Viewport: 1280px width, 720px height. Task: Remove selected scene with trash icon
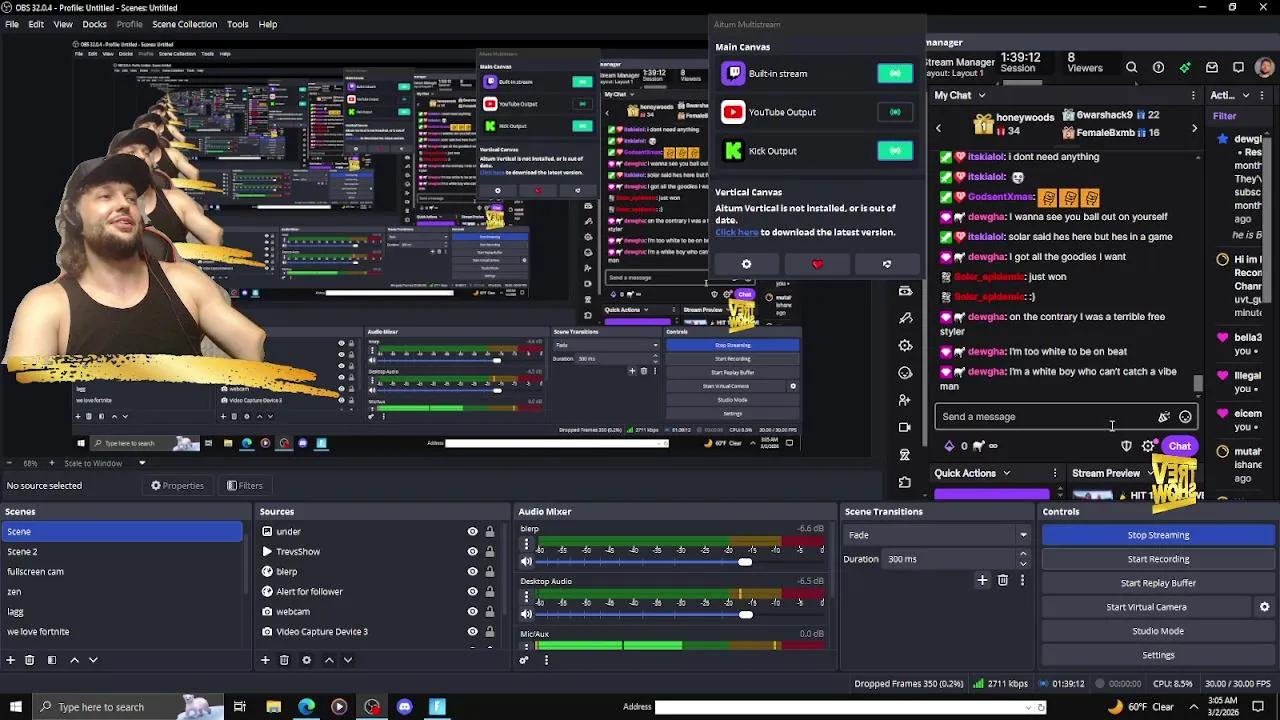[29, 660]
